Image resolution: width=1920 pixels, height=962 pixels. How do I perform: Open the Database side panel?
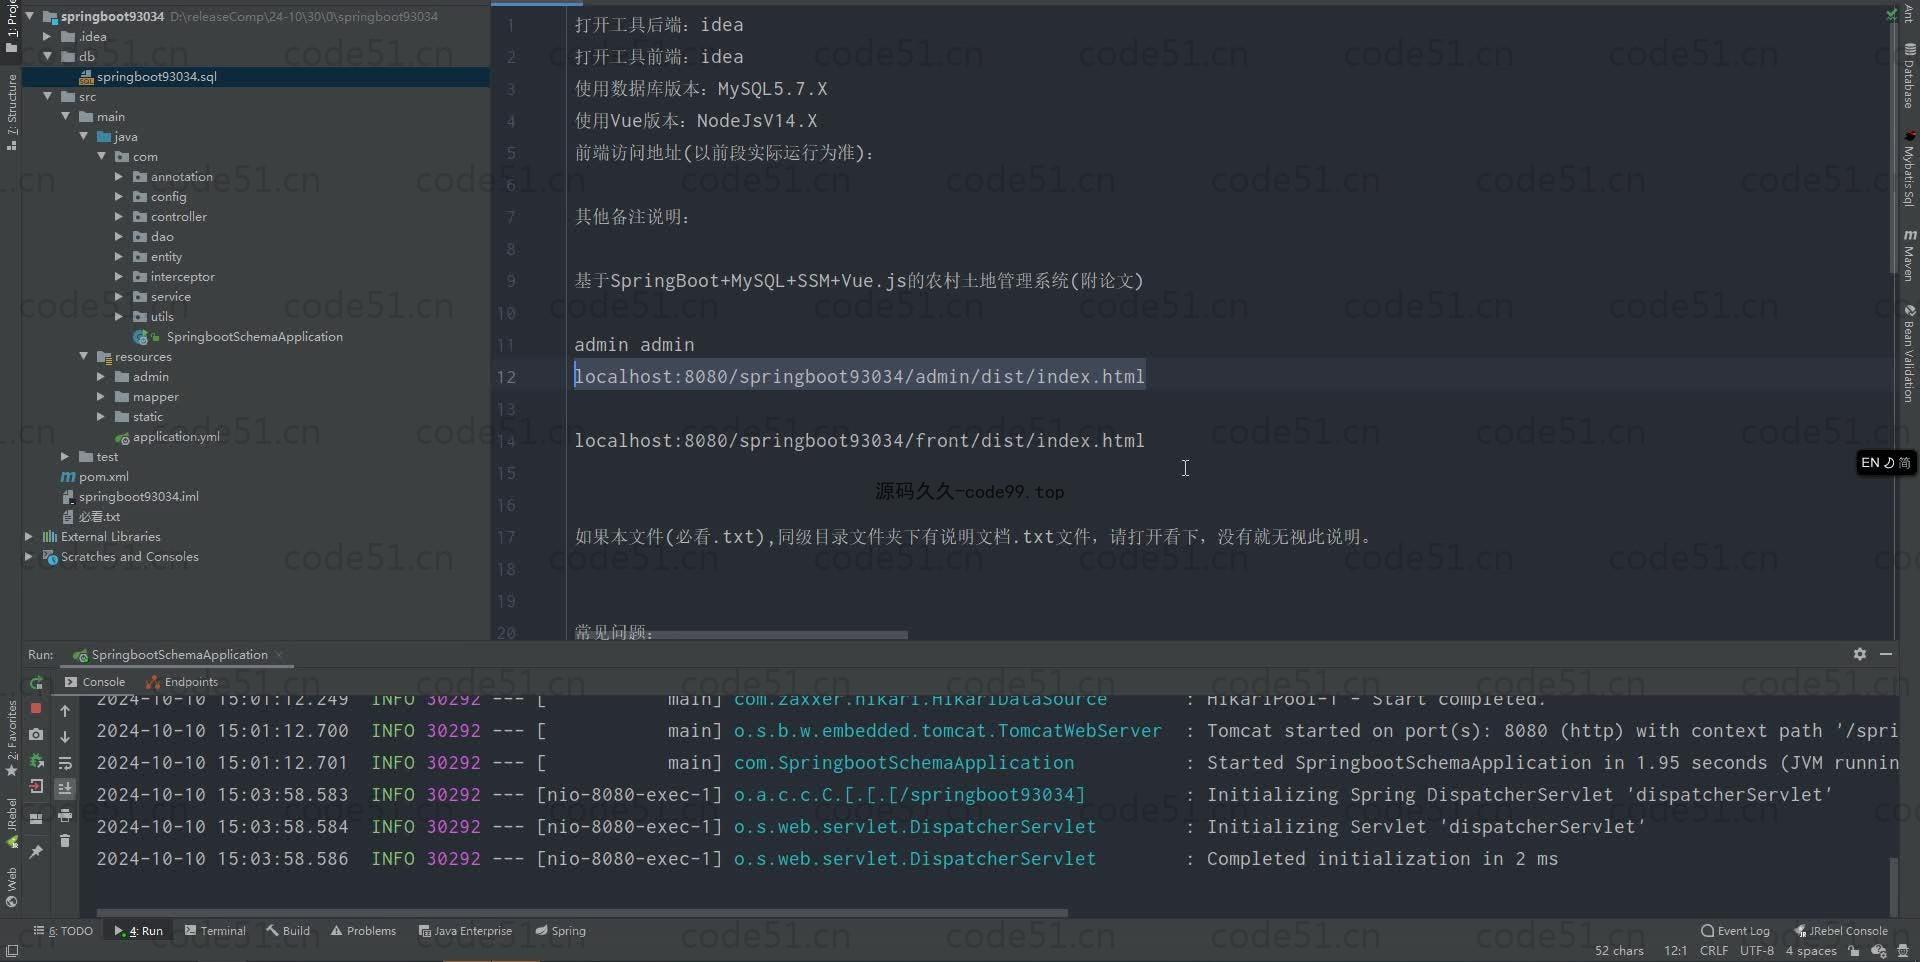coord(1909,75)
